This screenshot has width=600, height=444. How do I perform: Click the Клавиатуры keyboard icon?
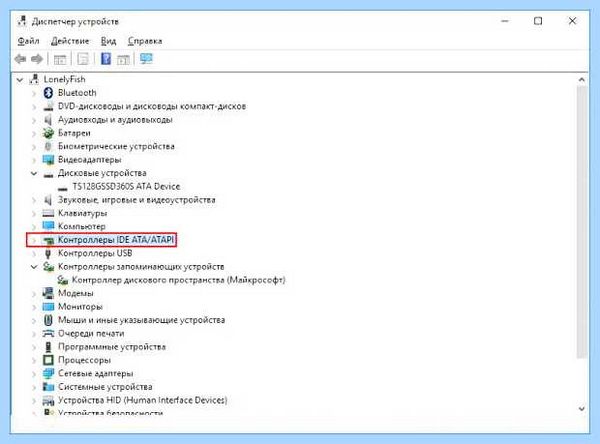[x=48, y=213]
